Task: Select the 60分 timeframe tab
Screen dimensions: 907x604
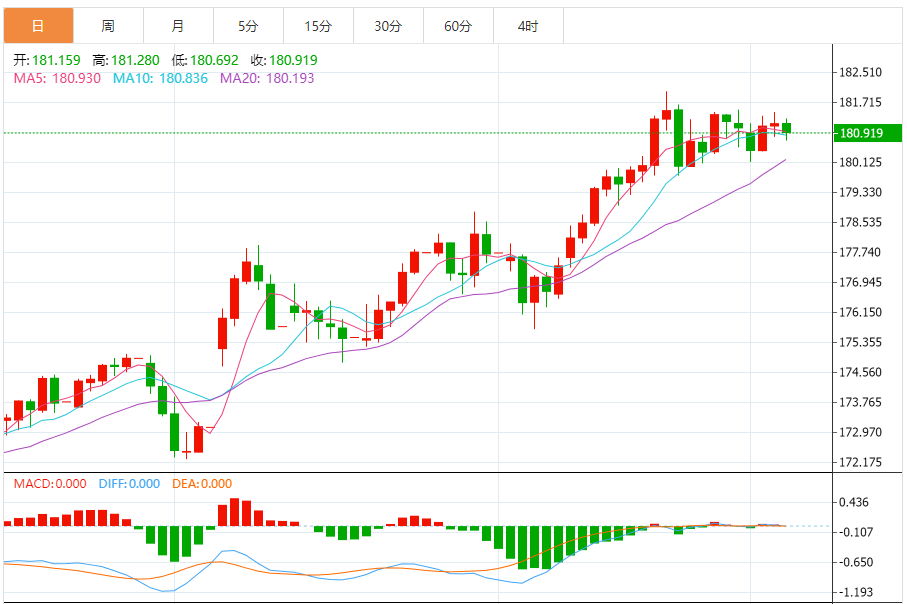Action: [x=458, y=26]
